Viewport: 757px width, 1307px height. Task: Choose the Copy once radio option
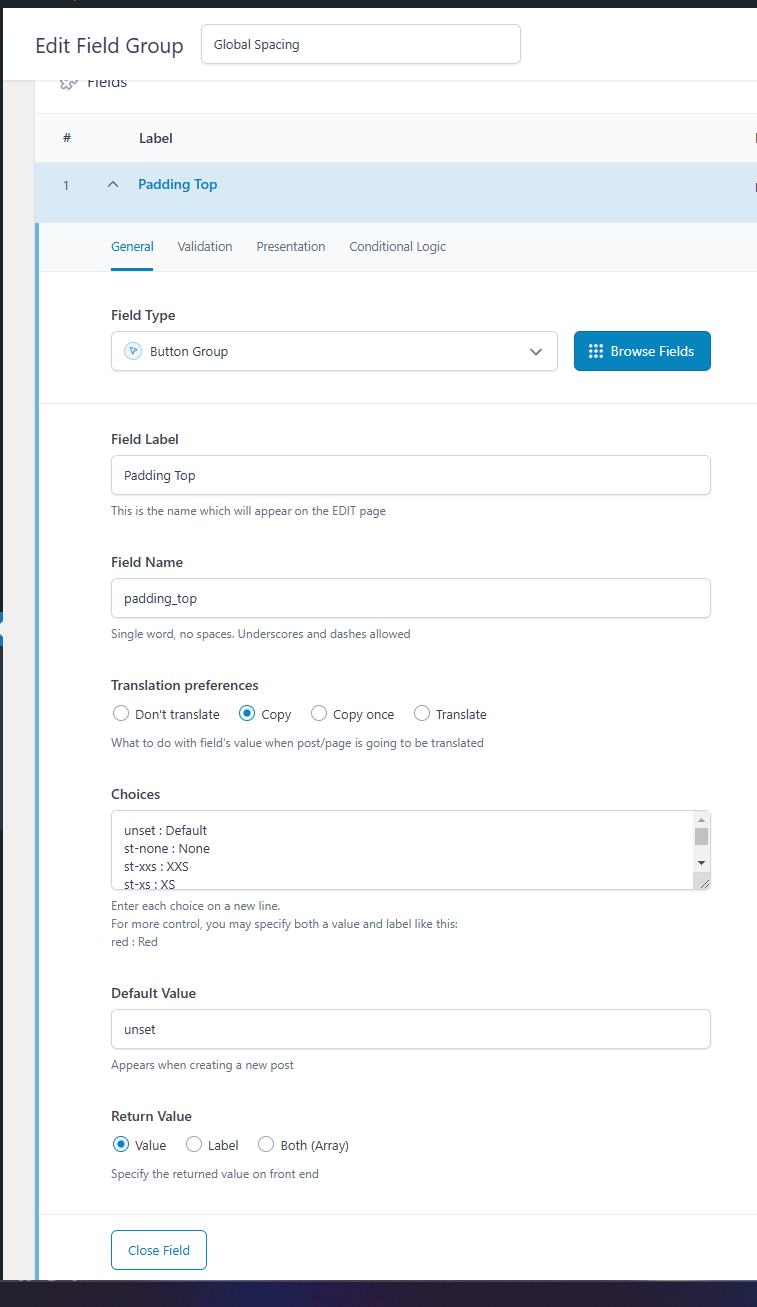[x=319, y=714]
